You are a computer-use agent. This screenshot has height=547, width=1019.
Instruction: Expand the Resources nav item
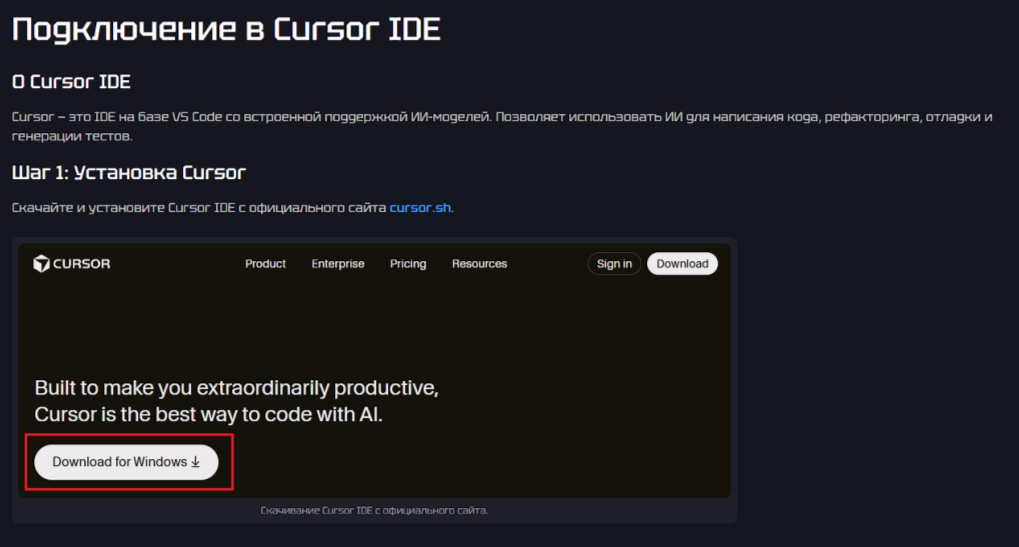click(479, 264)
